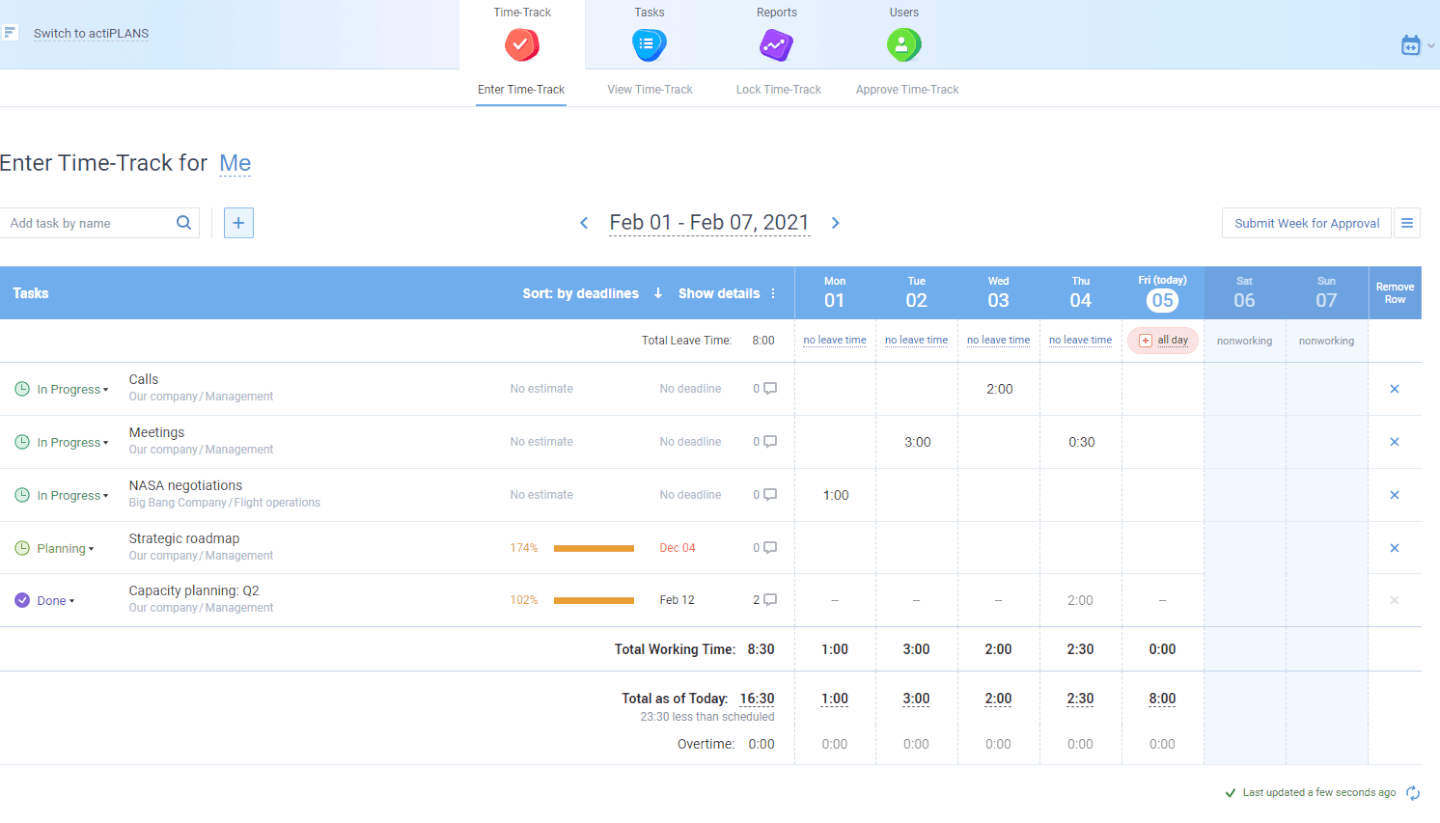
Task: Open Reports via the purple chart icon
Action: (776, 44)
